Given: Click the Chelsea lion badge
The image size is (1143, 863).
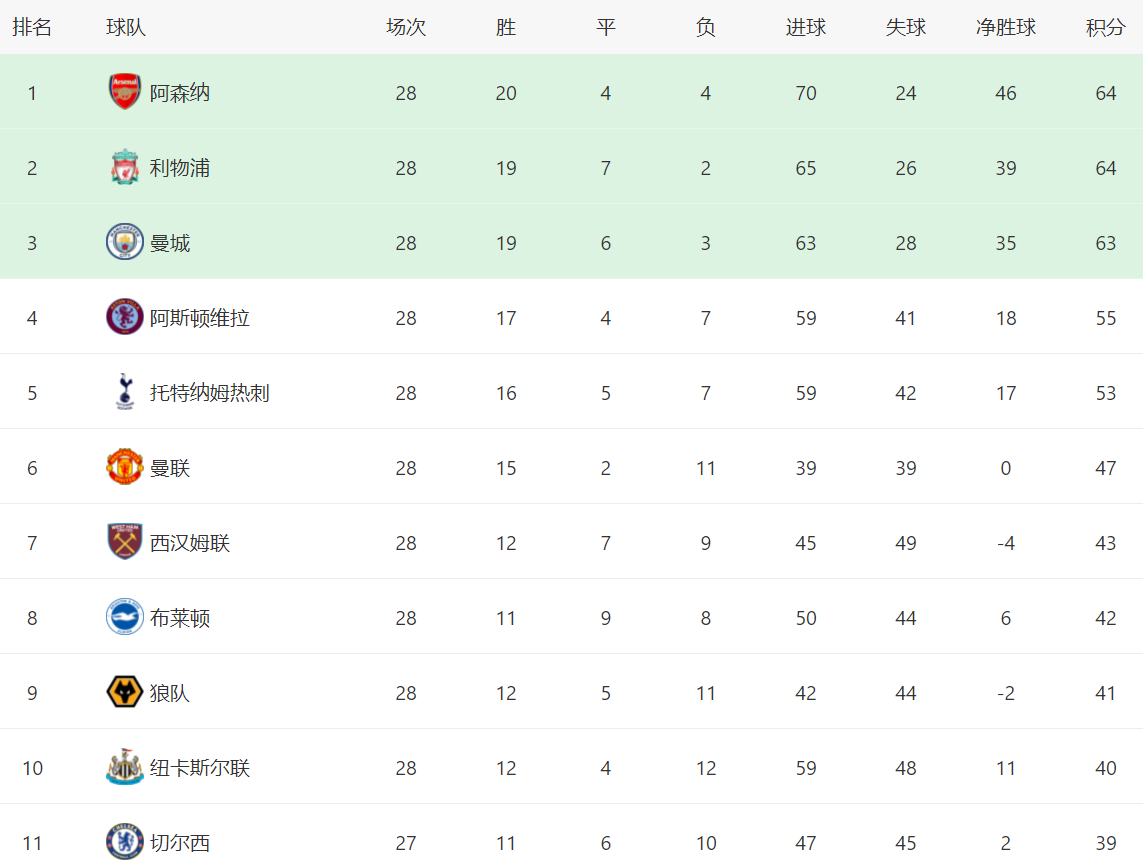Looking at the screenshot, I should pos(125,842).
